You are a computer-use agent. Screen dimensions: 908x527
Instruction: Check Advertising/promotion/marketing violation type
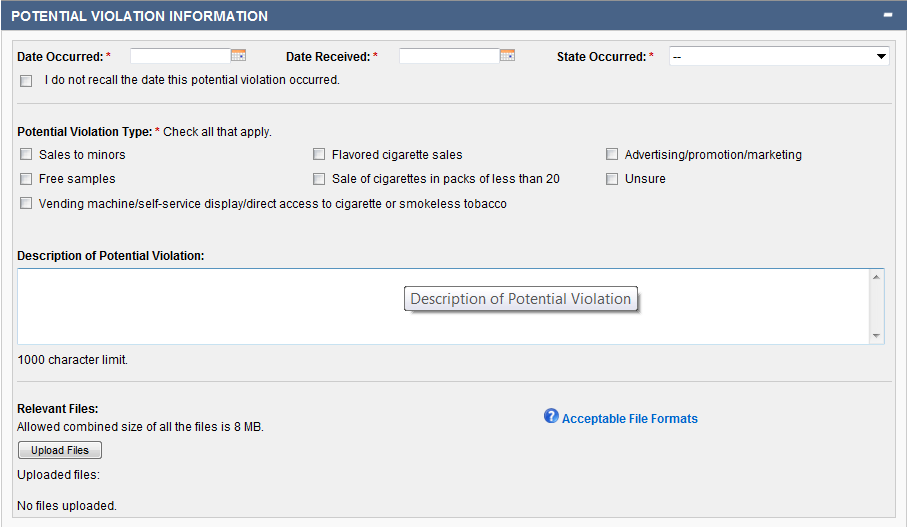pyautogui.click(x=612, y=155)
